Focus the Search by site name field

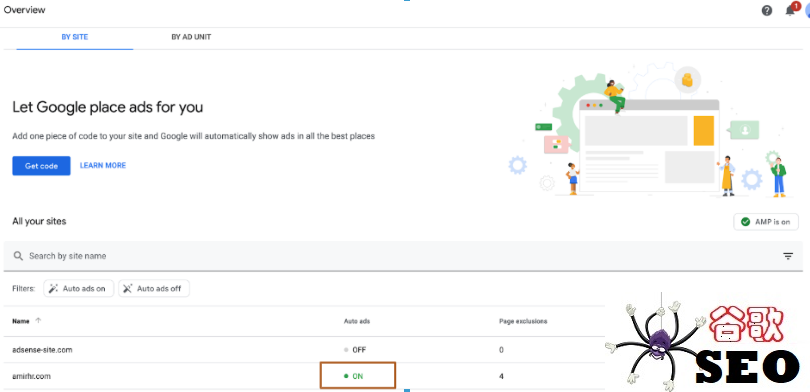click(x=403, y=256)
